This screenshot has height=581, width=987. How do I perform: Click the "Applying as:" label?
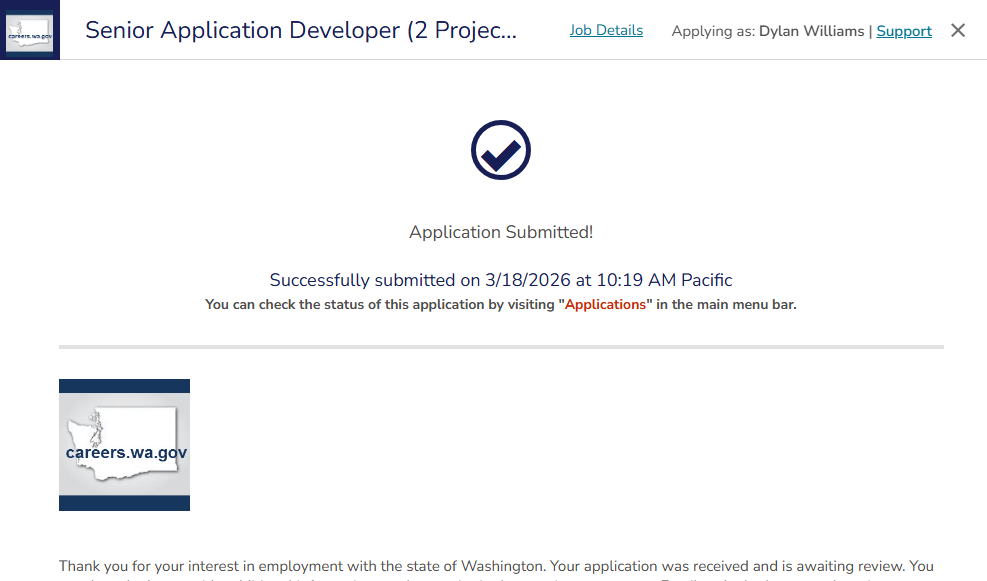(x=713, y=31)
